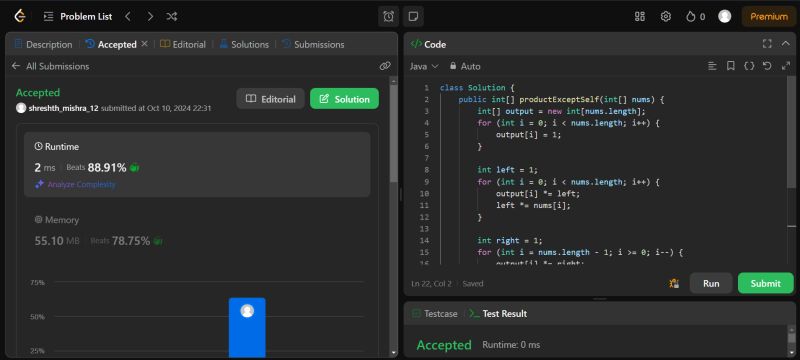Click the 'left *= nums[i];' code line

533,205
